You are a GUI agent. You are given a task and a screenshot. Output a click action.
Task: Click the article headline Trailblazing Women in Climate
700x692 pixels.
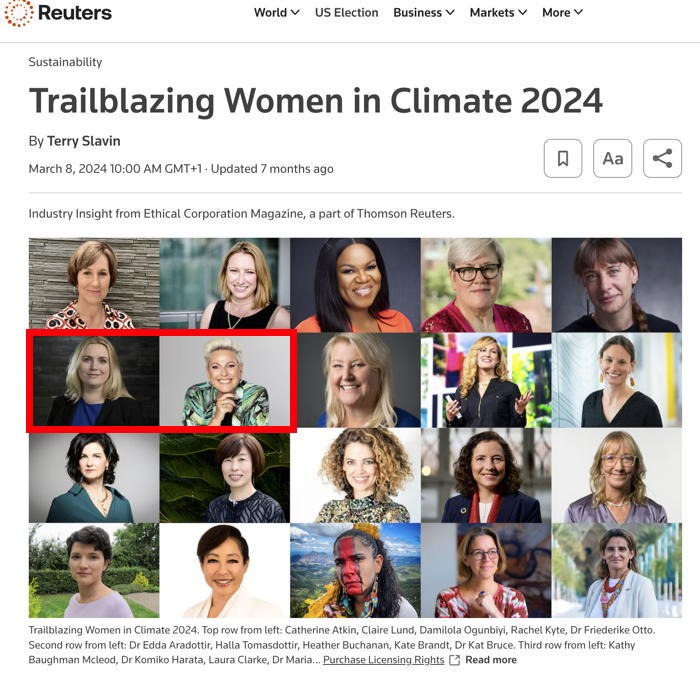click(315, 101)
